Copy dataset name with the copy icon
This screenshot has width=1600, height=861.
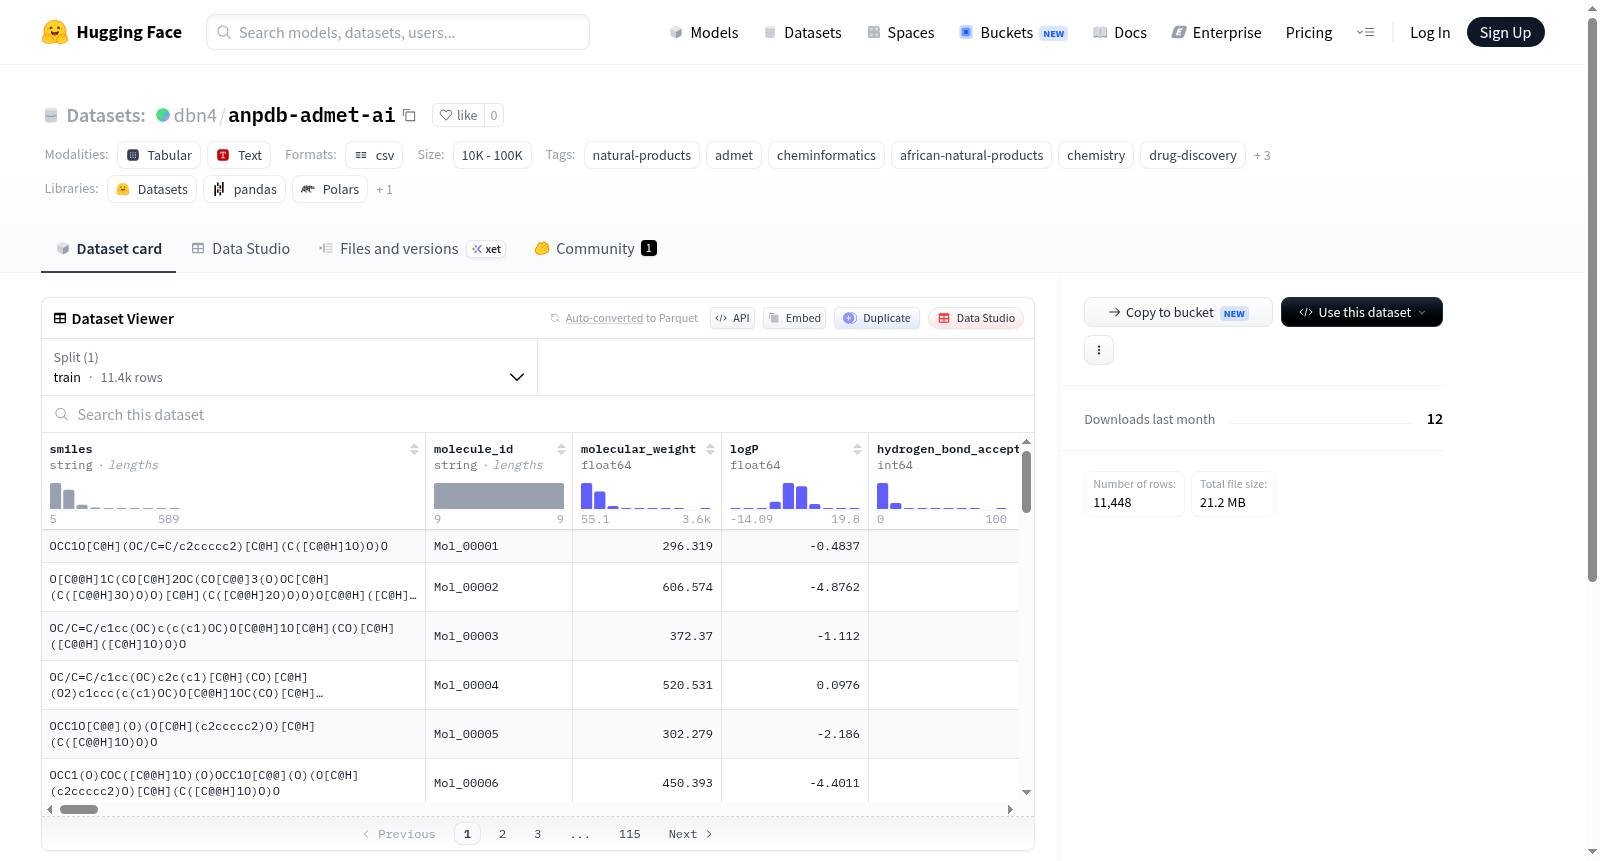(x=409, y=115)
